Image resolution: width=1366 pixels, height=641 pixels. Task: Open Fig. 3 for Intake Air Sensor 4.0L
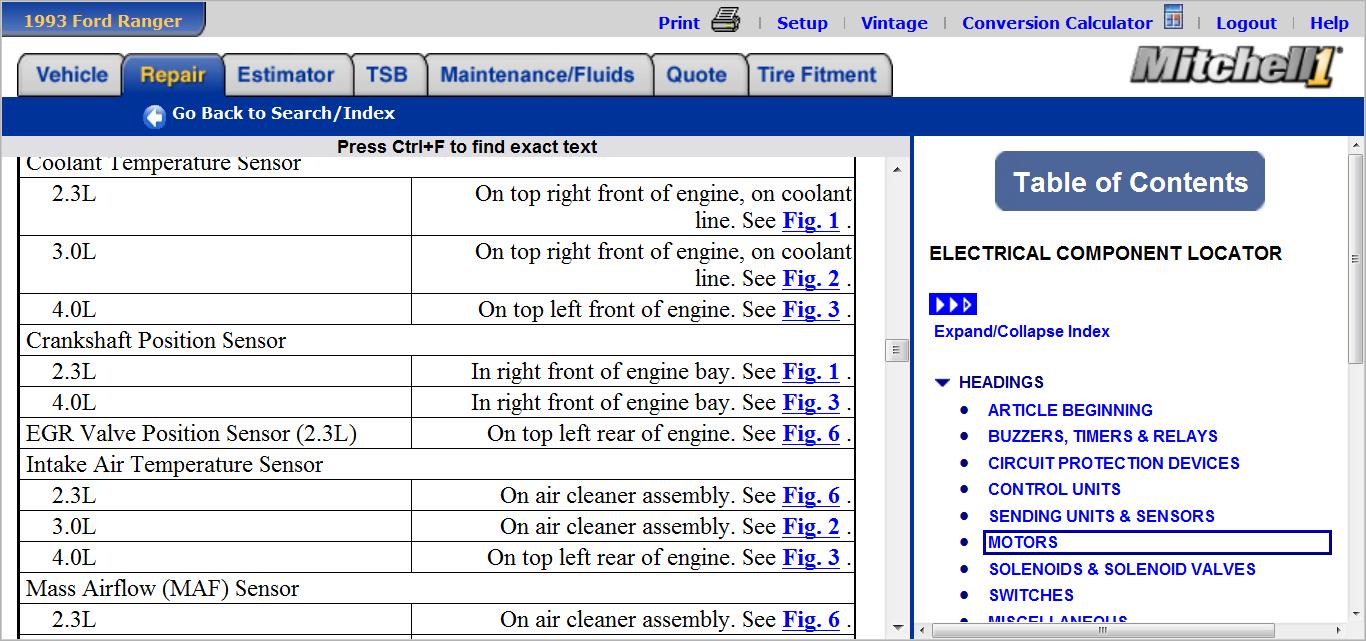[x=811, y=558]
